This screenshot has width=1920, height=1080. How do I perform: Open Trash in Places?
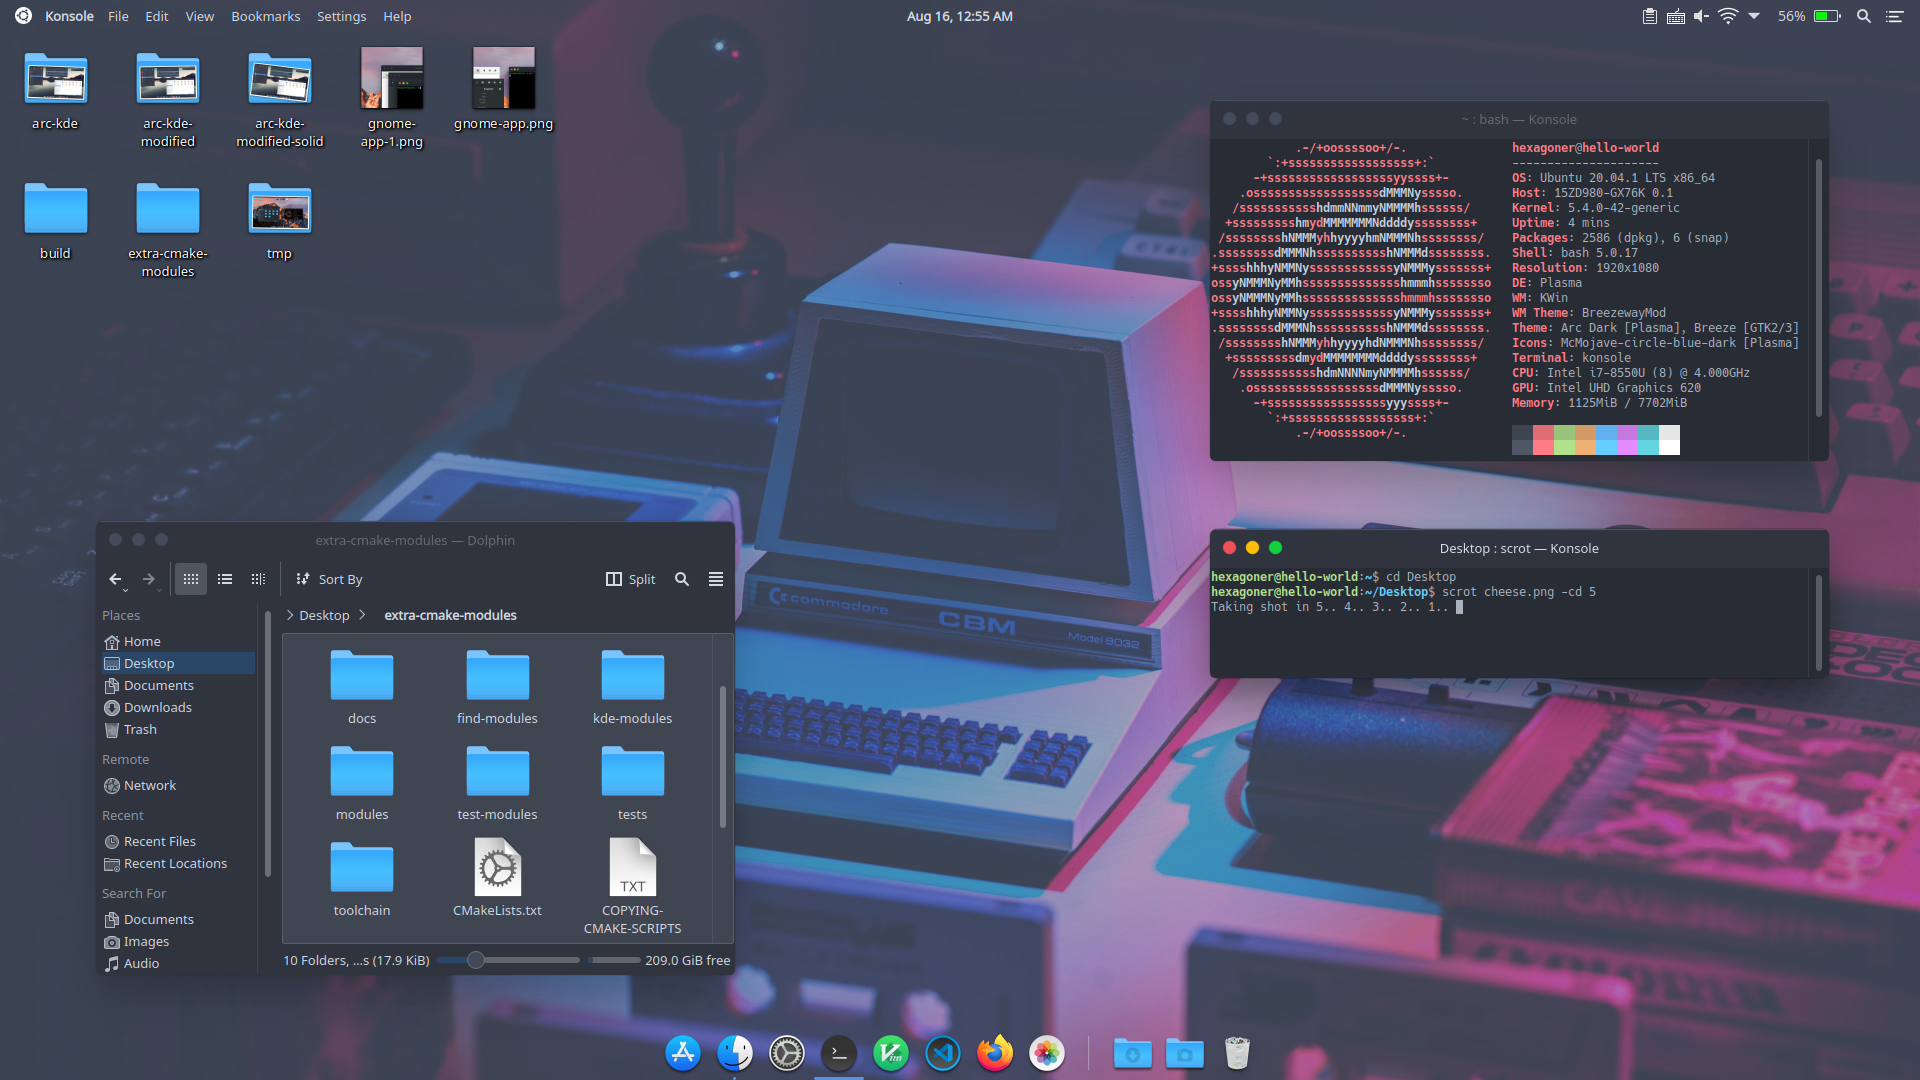coord(178,729)
